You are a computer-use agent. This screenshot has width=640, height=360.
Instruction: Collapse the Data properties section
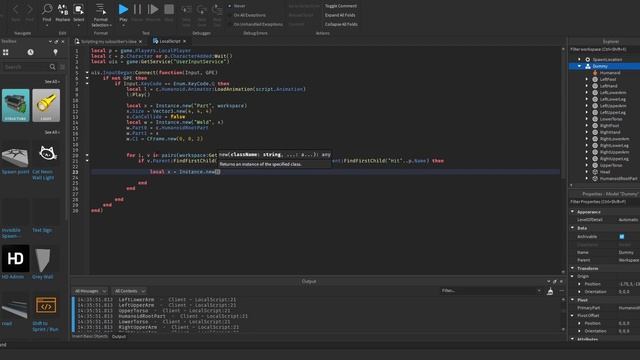coord(572,228)
